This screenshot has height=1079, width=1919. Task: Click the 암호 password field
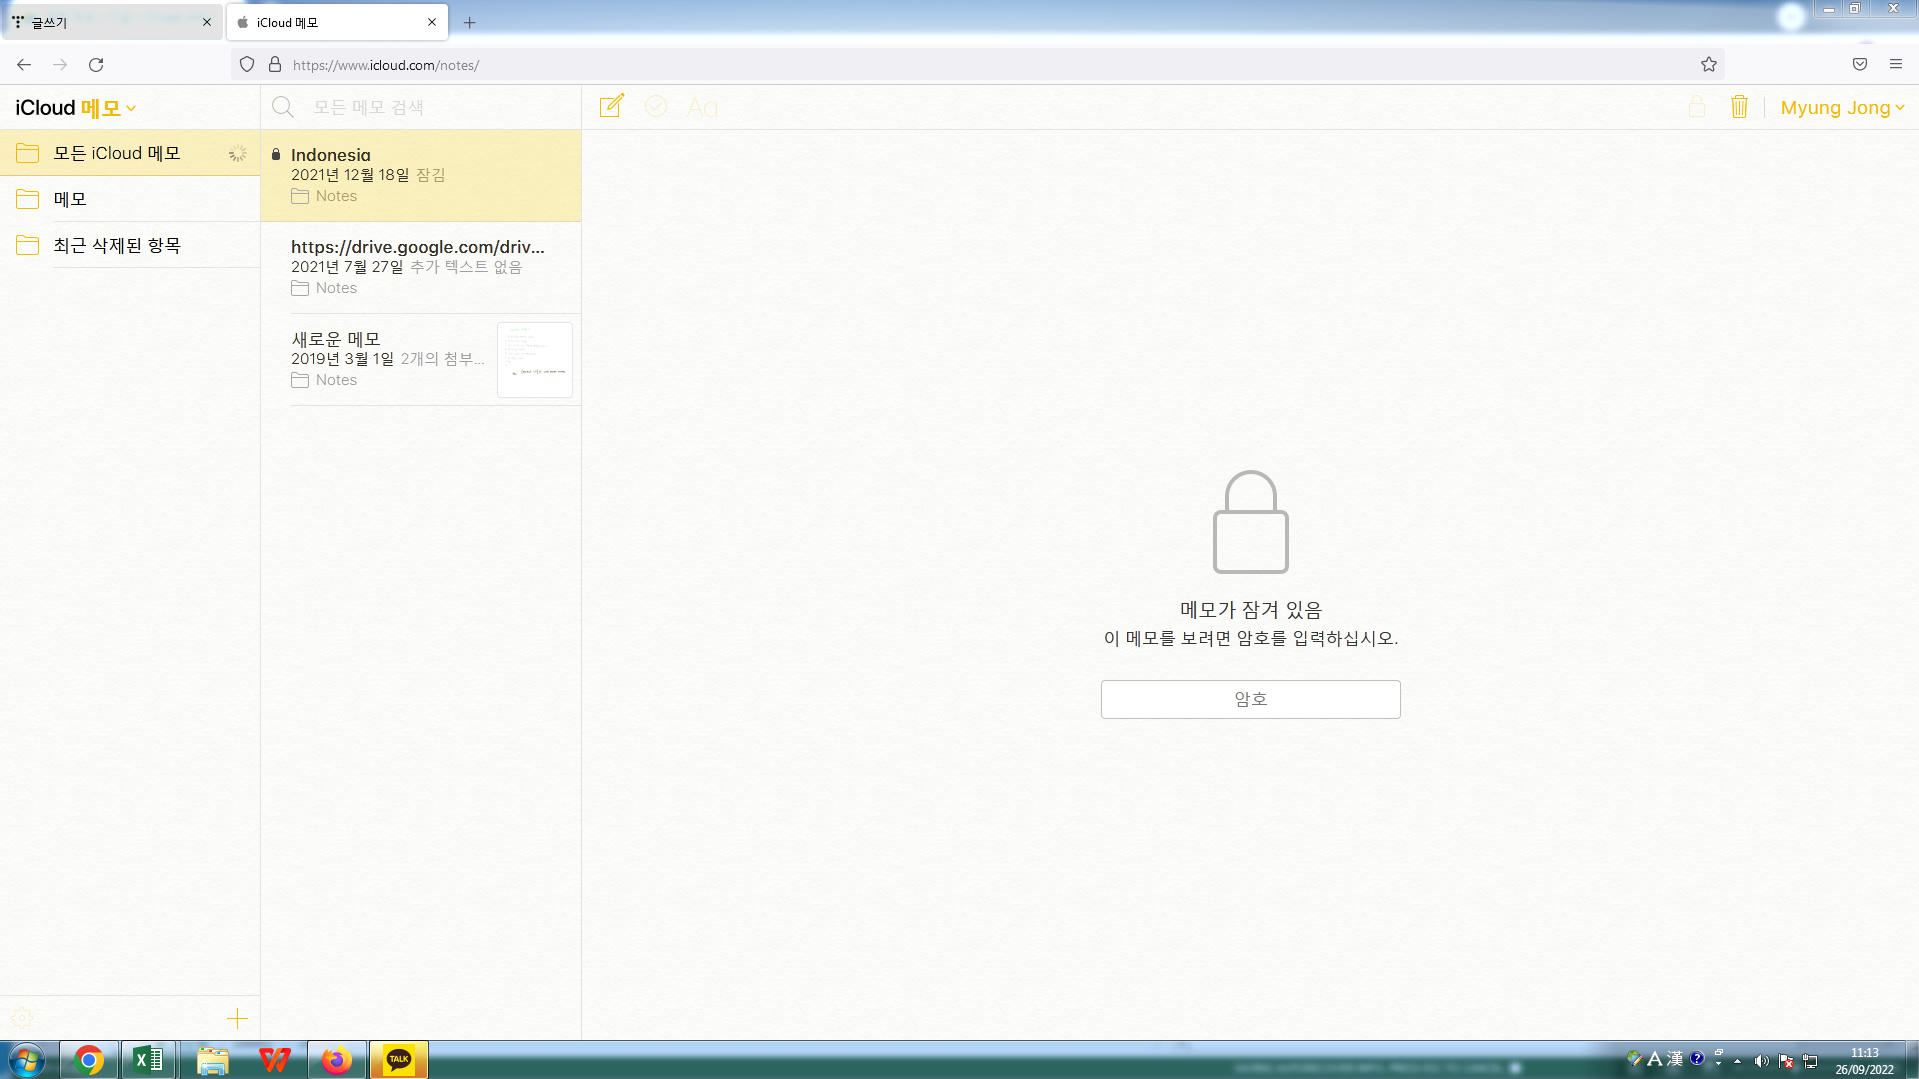pos(1250,699)
